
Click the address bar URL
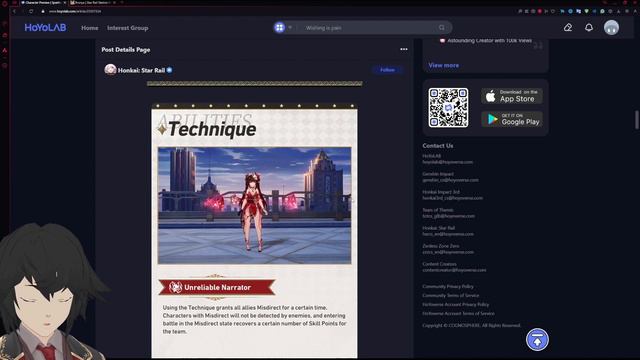[x=75, y=11]
